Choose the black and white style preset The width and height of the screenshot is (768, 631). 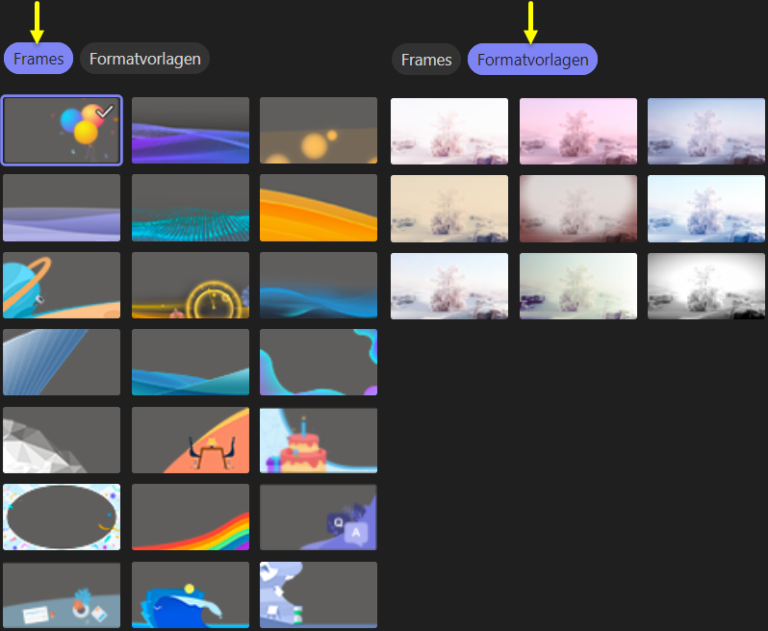click(706, 285)
